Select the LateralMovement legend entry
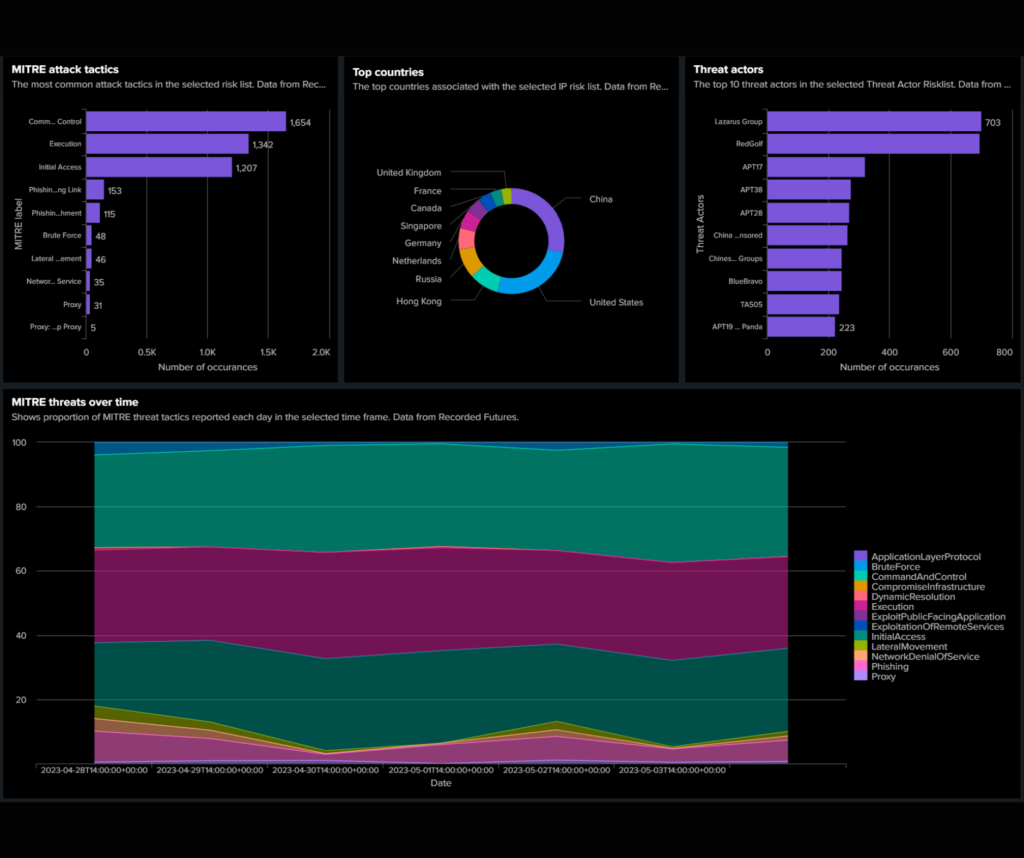Viewport: 1024px width, 858px height. 910,647
